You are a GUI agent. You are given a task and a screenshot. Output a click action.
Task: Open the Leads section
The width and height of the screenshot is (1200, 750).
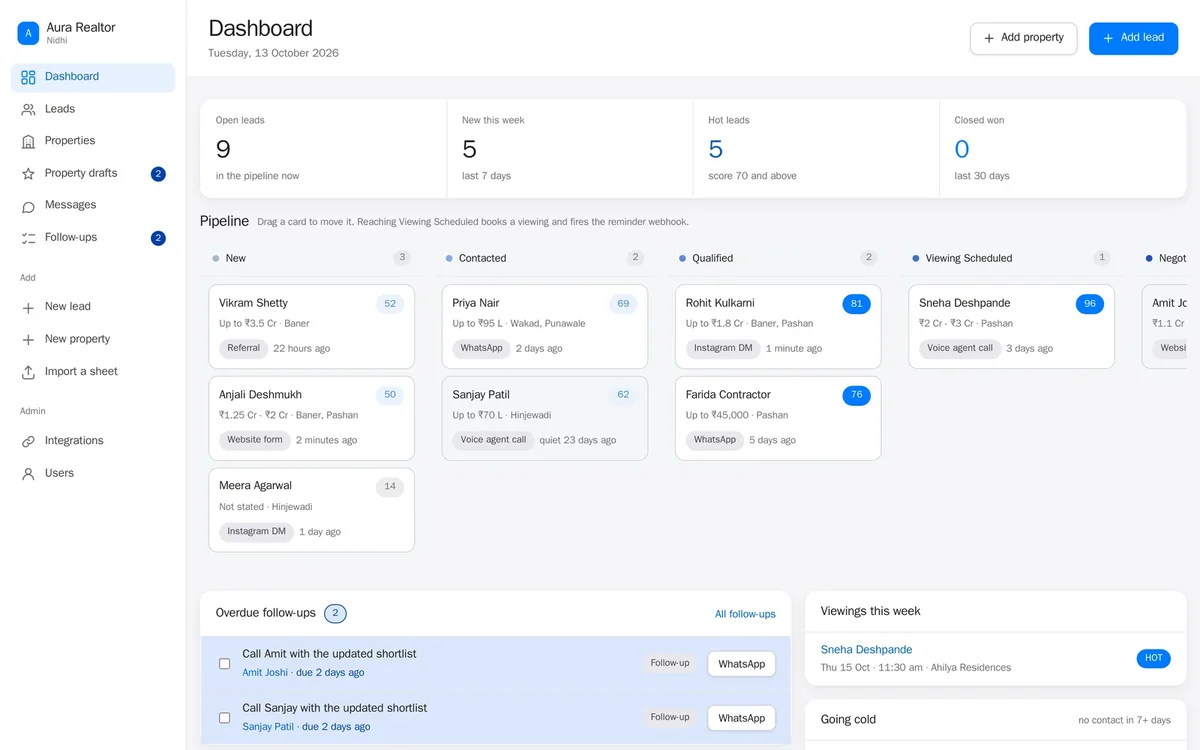[x=93, y=109]
